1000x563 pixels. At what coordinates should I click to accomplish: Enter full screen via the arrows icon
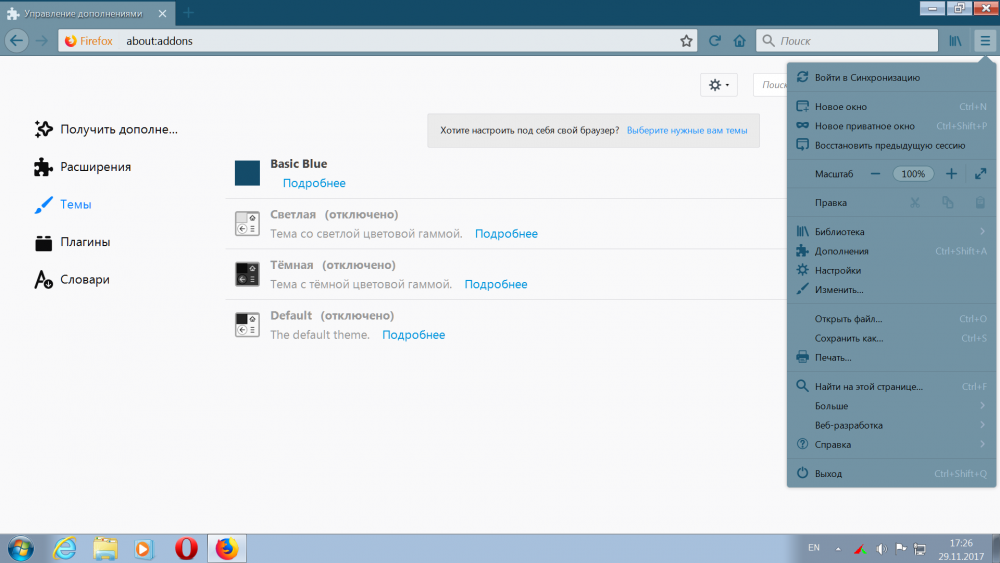pyautogui.click(x=980, y=173)
